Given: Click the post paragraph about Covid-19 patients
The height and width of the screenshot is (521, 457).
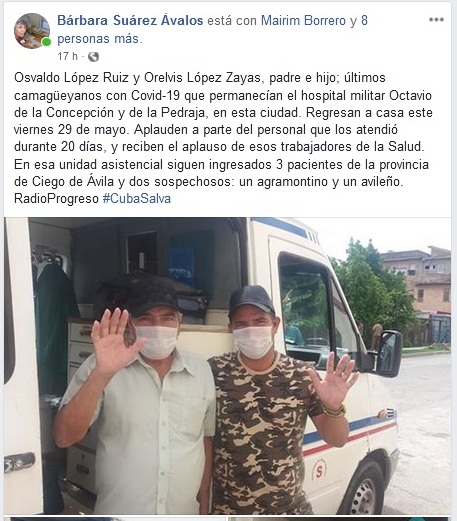Looking at the screenshot, I should (223, 138).
